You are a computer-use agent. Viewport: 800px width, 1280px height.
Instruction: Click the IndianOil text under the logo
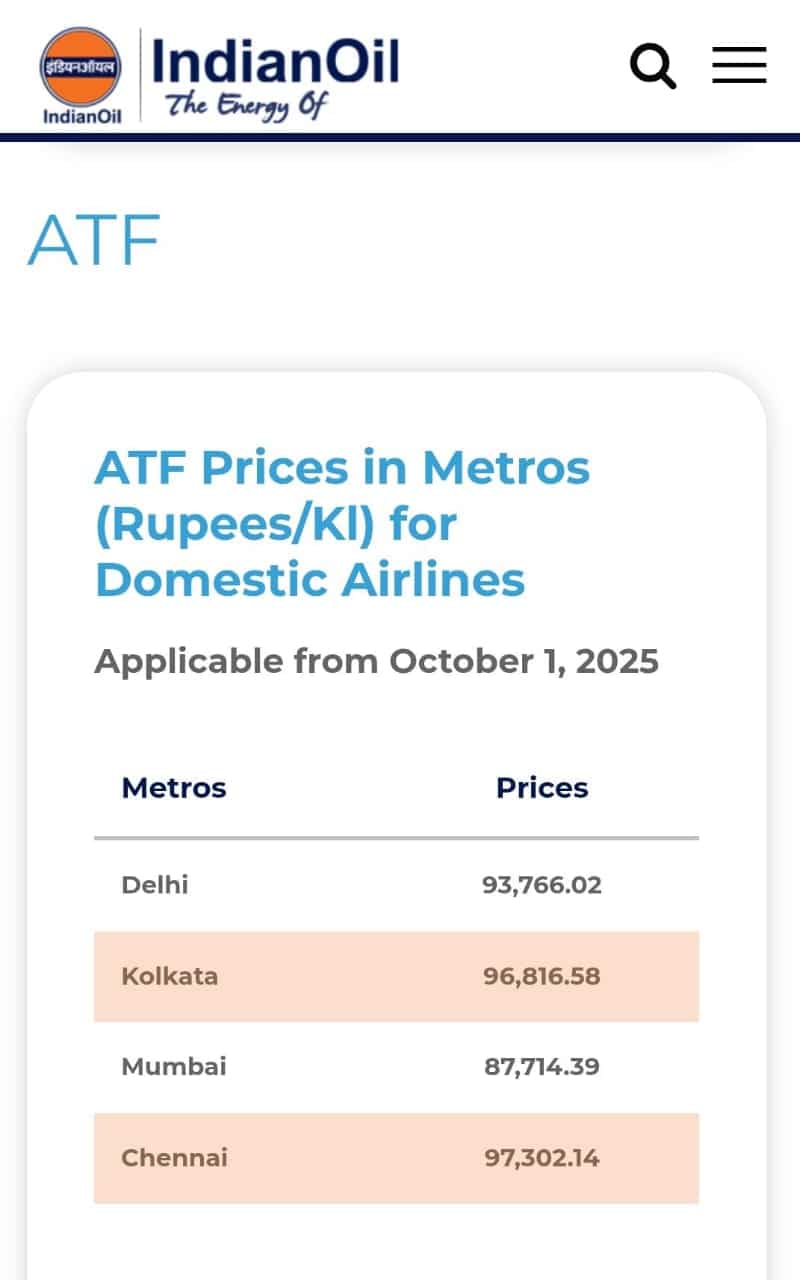click(x=82, y=116)
